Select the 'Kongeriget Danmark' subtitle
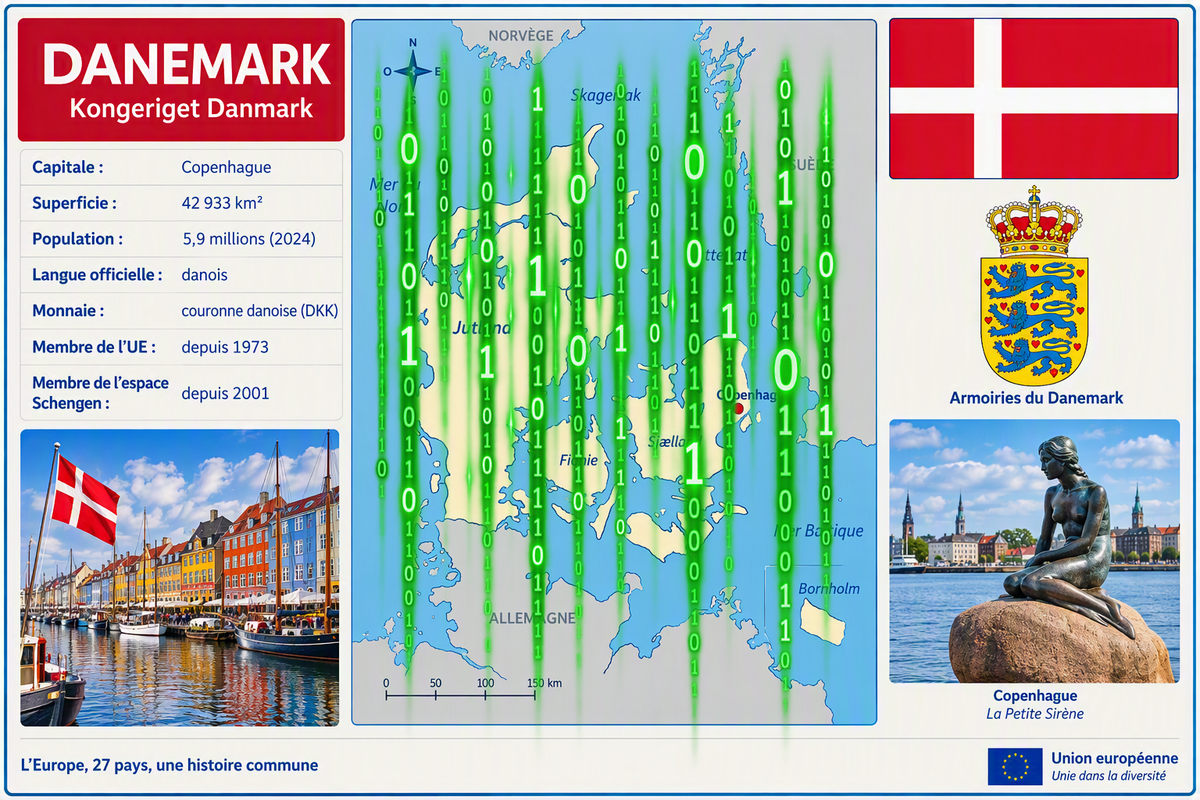Viewport: 1200px width, 800px height. click(x=192, y=108)
